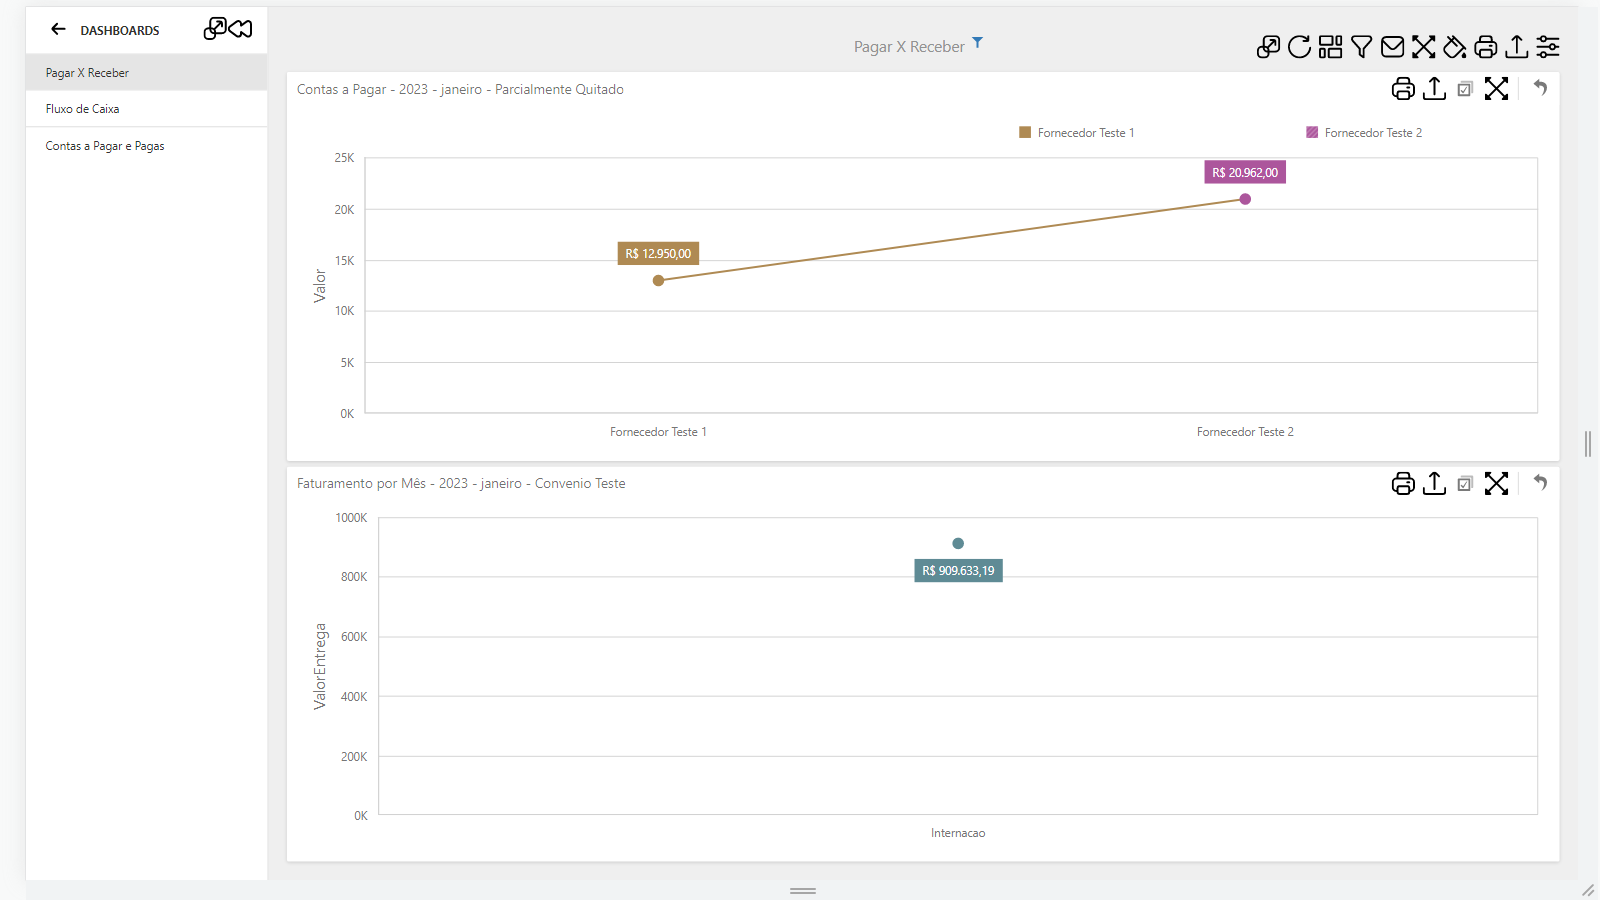The width and height of the screenshot is (1600, 900).
Task: Drill up with undo arrow on Faturamento chart
Action: pos(1541,483)
